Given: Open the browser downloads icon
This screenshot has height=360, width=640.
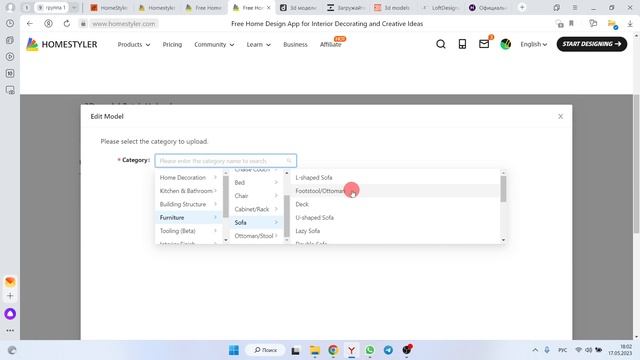Looking at the screenshot, I should (x=630, y=24).
